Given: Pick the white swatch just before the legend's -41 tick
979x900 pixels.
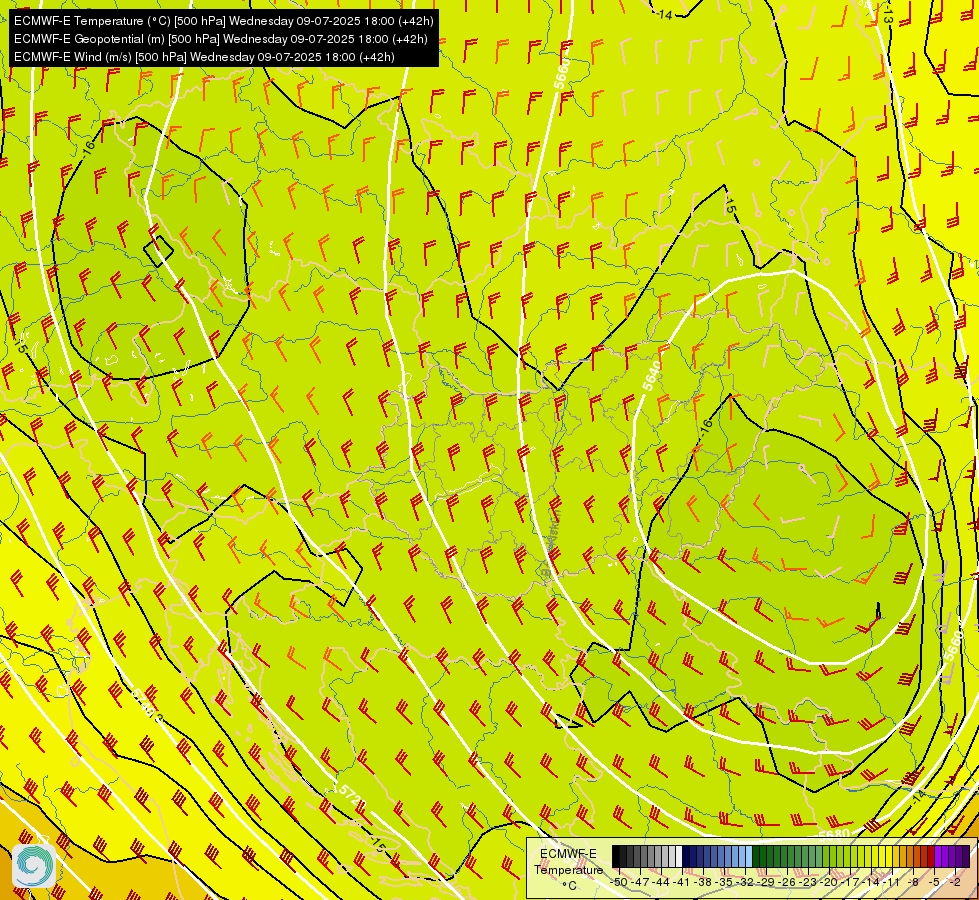Looking at the screenshot, I should (679, 856).
